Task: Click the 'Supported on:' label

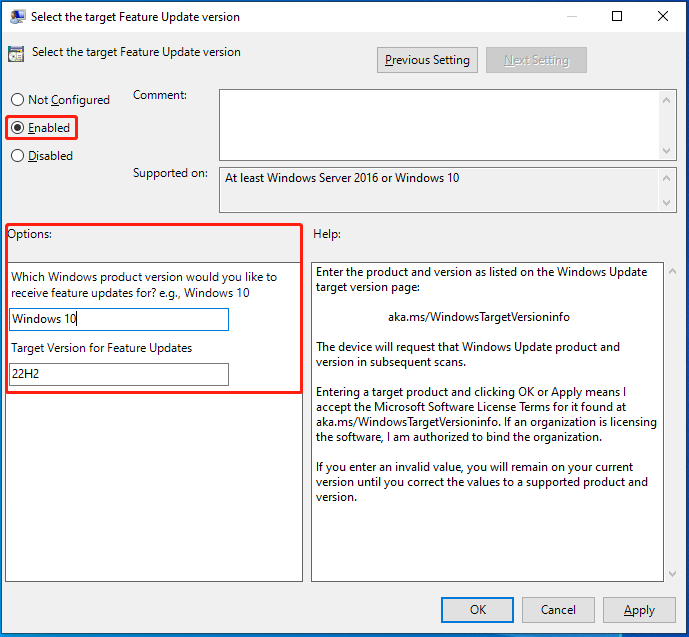Action: point(170,173)
